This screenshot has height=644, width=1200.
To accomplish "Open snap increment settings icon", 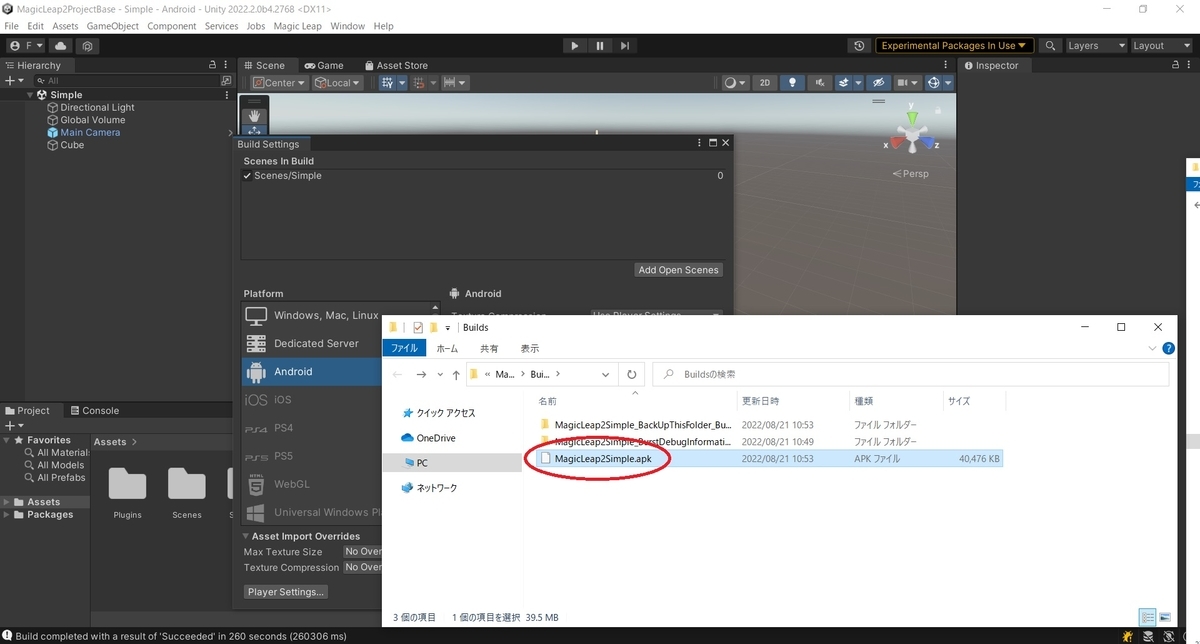I will click(x=454, y=83).
